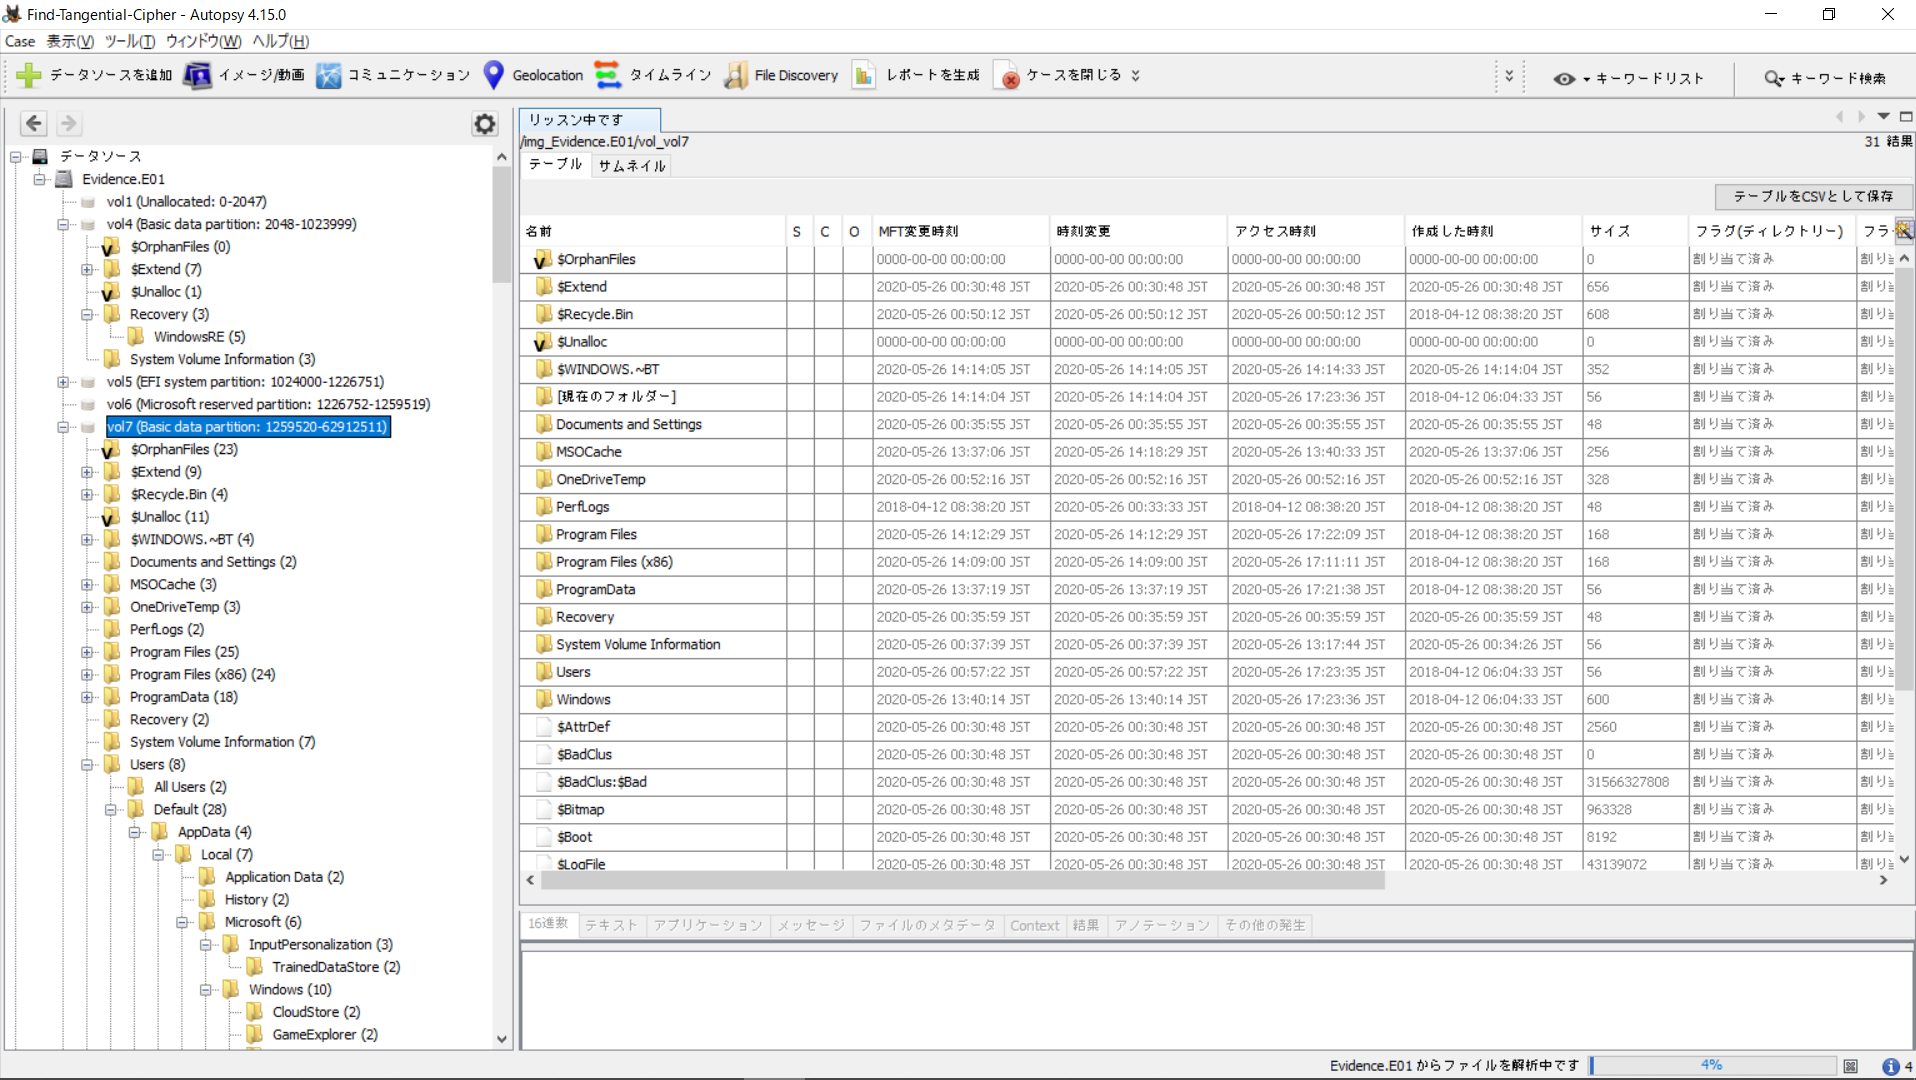Expand the vol5 EFI system partition node
Viewport: 1916px width, 1080px height.
pyautogui.click(x=63, y=382)
